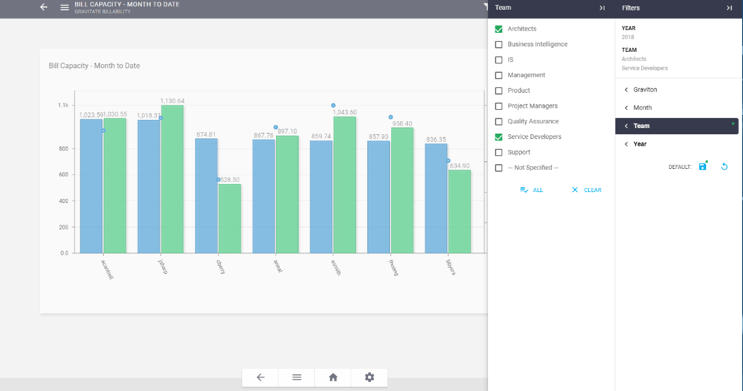Collapse the Team panel arrow icon
743x391 pixels.
click(x=602, y=8)
